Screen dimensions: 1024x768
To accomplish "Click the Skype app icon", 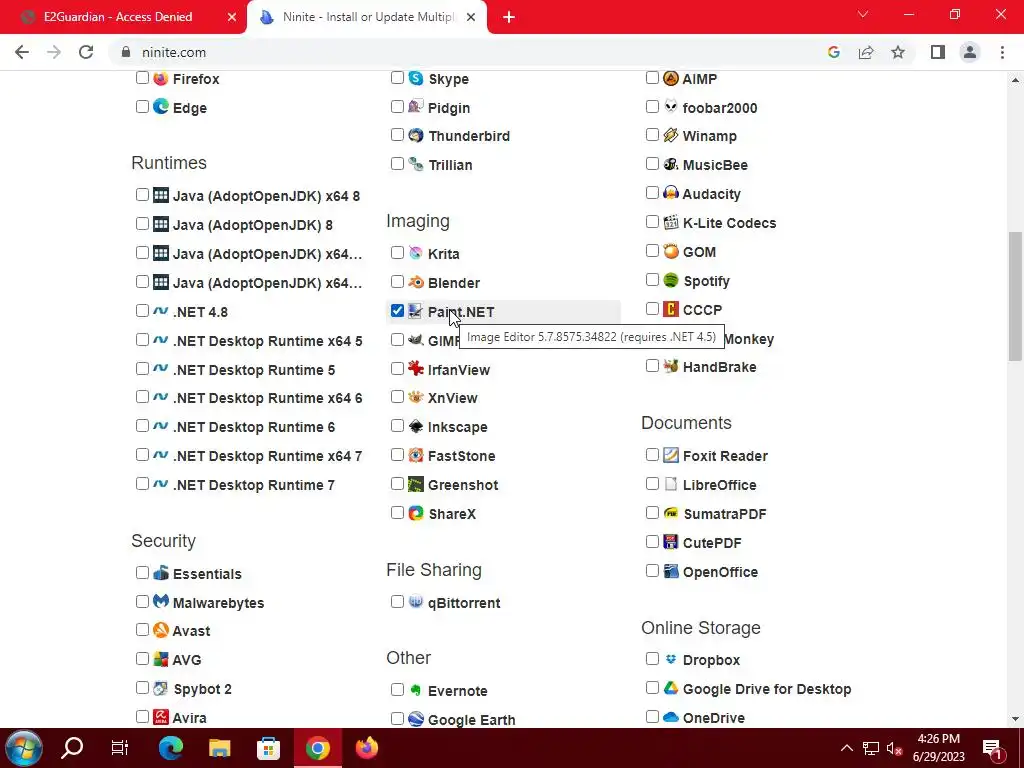I will pyautogui.click(x=416, y=78).
